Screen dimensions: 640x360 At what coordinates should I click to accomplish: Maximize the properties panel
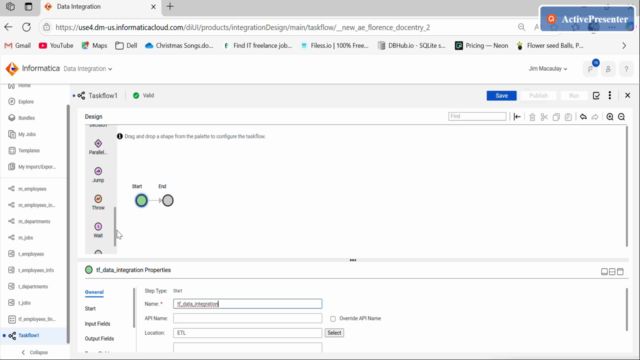620,272
